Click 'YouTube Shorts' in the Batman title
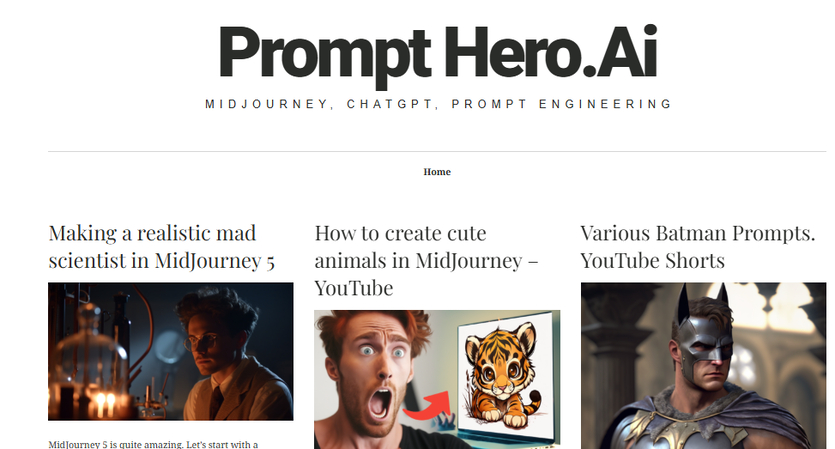835x449 pixels. click(x=653, y=260)
